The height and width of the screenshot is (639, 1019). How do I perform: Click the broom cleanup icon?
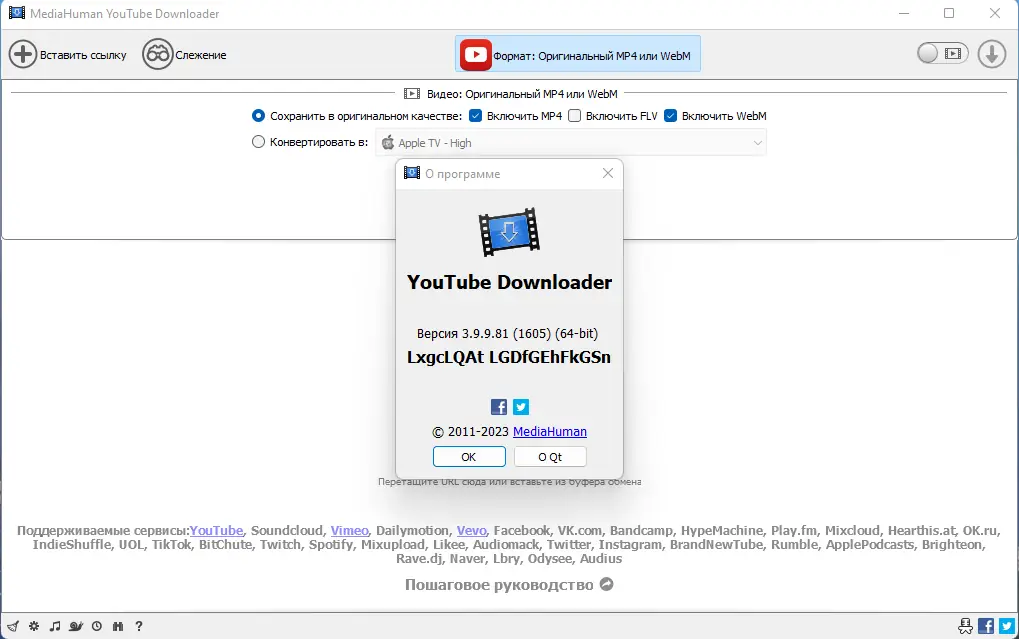(13, 626)
